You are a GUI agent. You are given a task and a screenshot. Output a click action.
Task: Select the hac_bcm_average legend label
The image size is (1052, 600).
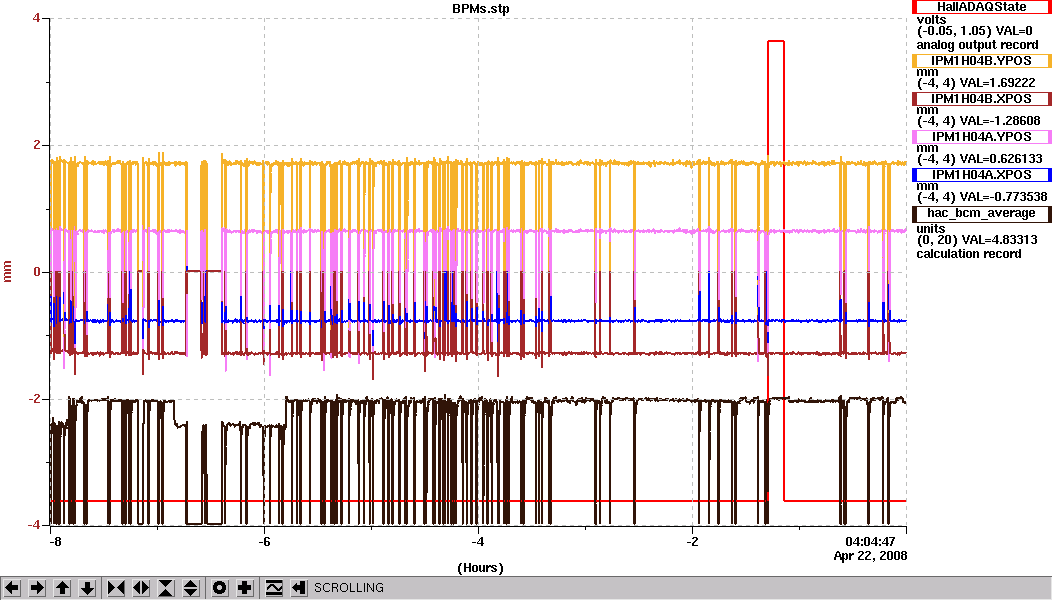[982, 213]
